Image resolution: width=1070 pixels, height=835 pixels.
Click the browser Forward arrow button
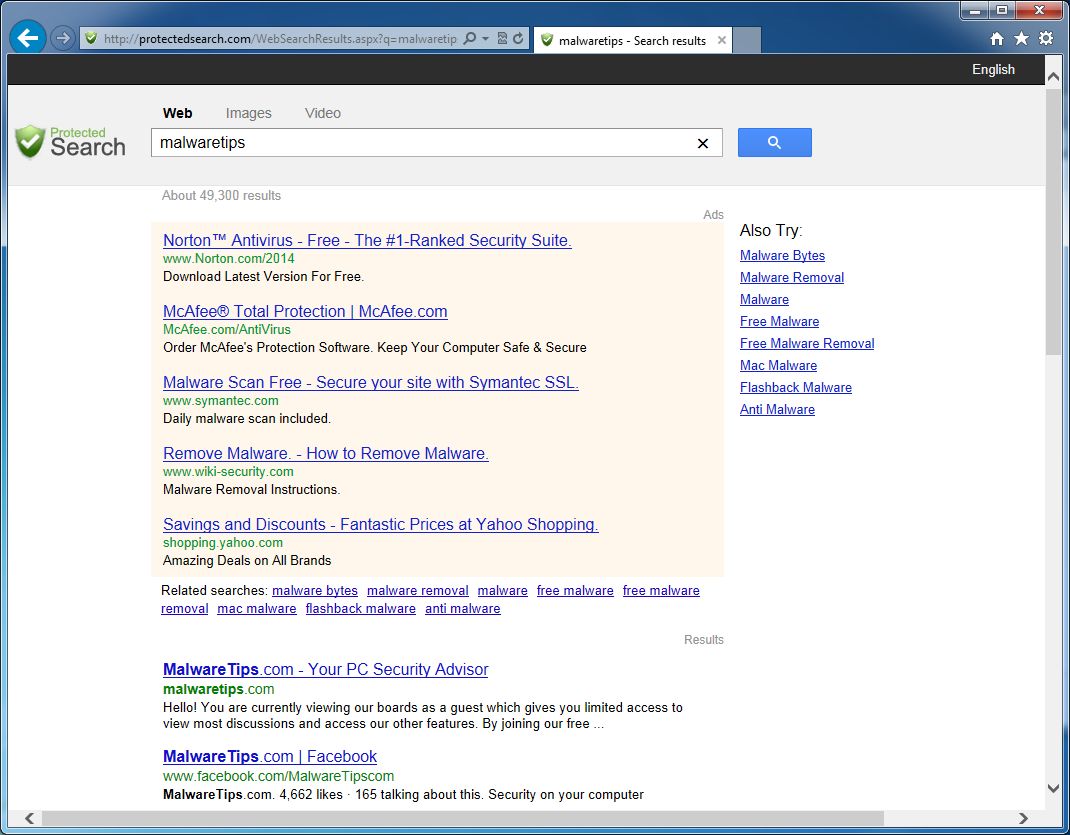point(63,38)
